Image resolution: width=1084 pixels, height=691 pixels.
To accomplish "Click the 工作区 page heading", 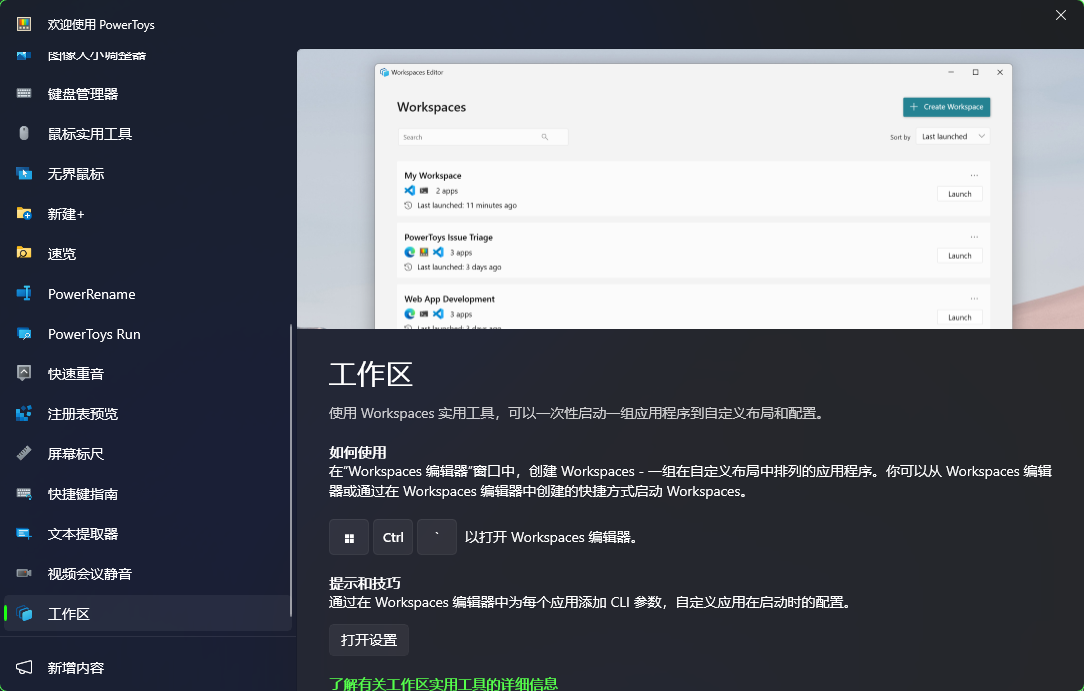I will point(371,375).
